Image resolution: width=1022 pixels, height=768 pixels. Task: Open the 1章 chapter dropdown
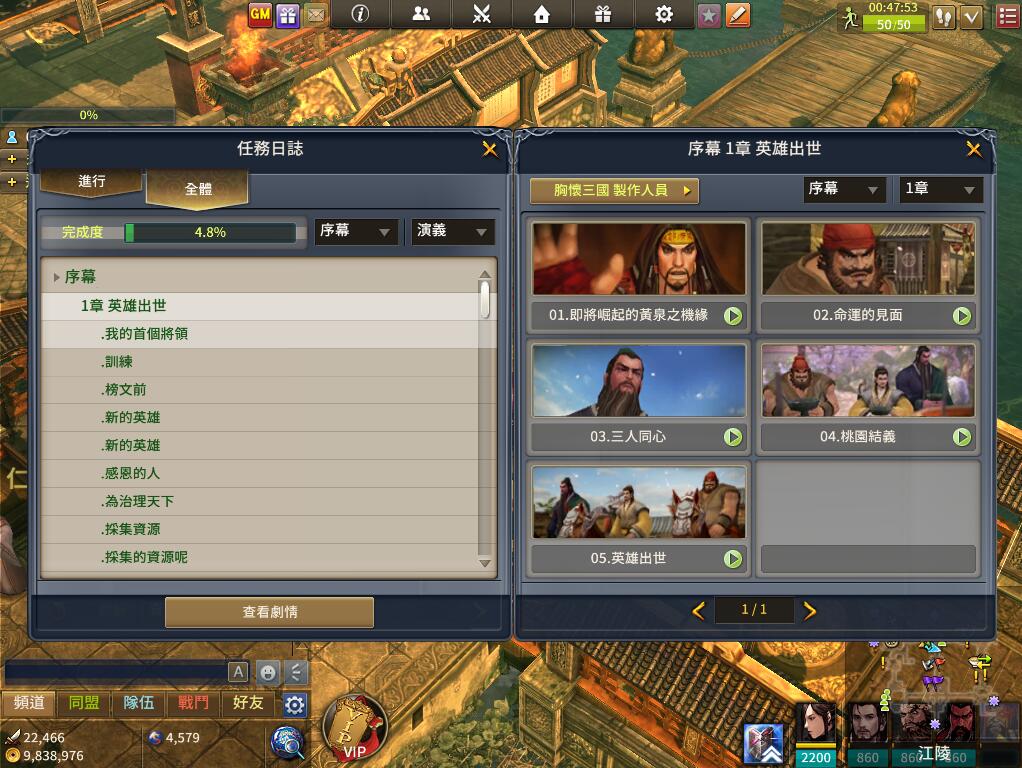(941, 189)
